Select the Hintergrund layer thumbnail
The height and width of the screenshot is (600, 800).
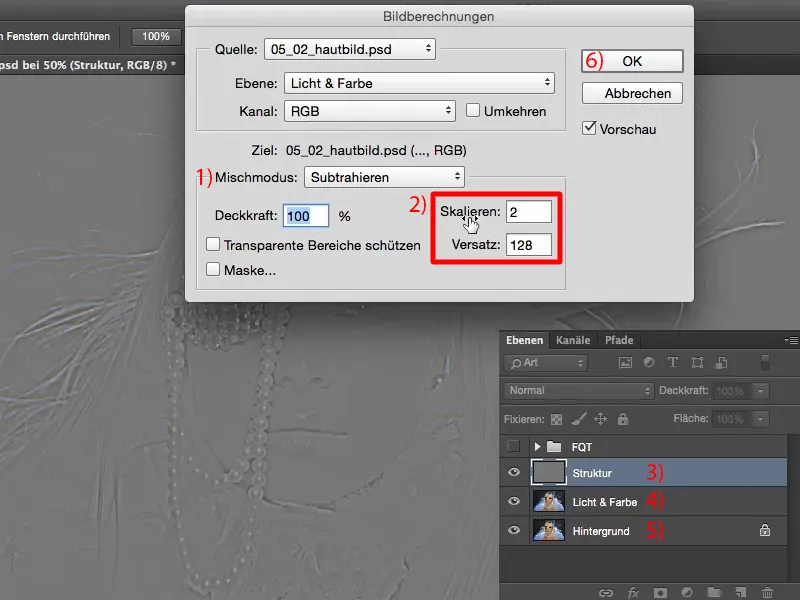pos(548,530)
